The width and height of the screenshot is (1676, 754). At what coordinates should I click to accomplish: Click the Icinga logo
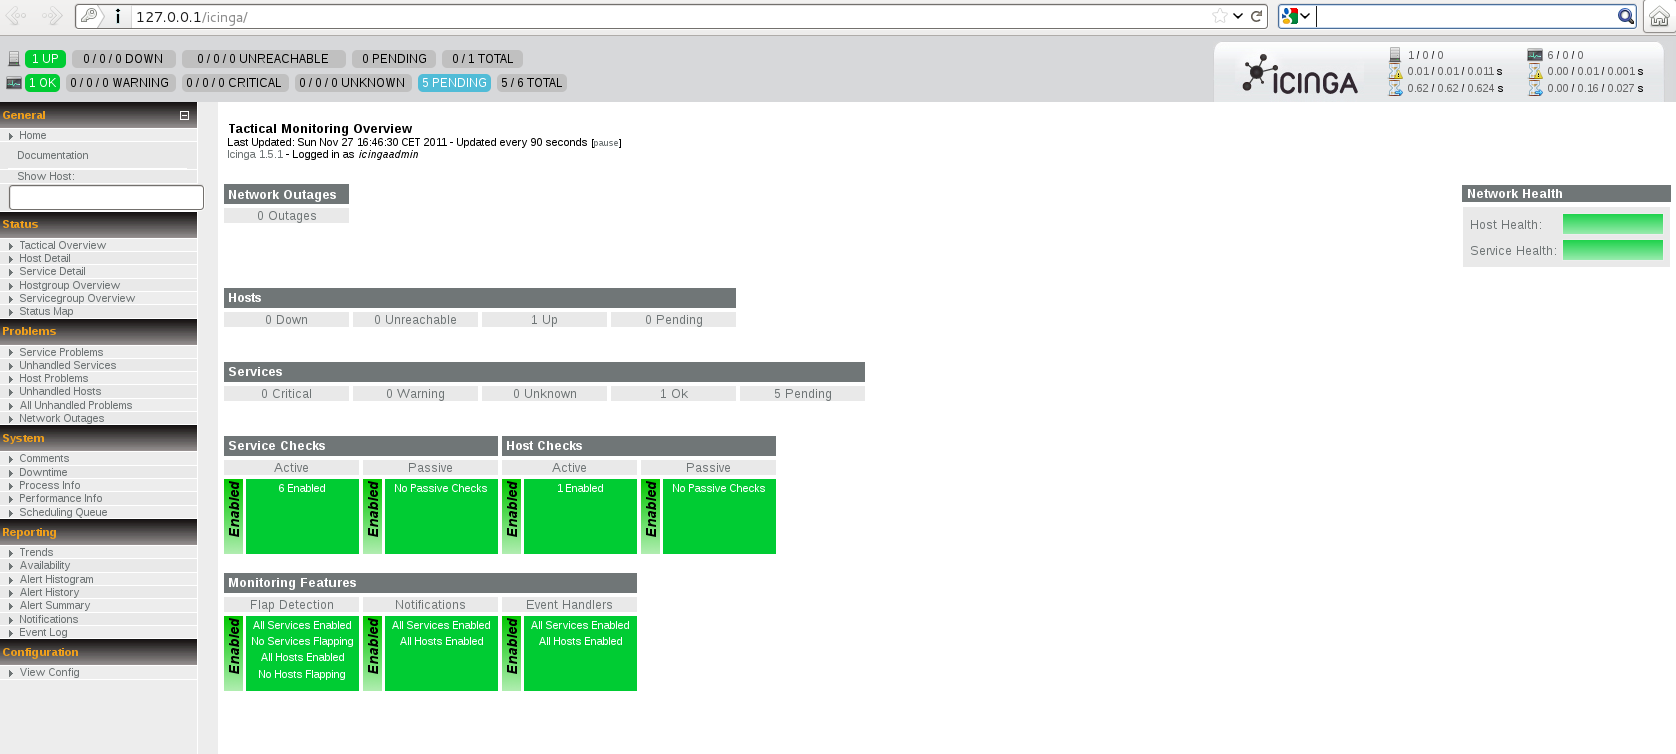point(1300,75)
